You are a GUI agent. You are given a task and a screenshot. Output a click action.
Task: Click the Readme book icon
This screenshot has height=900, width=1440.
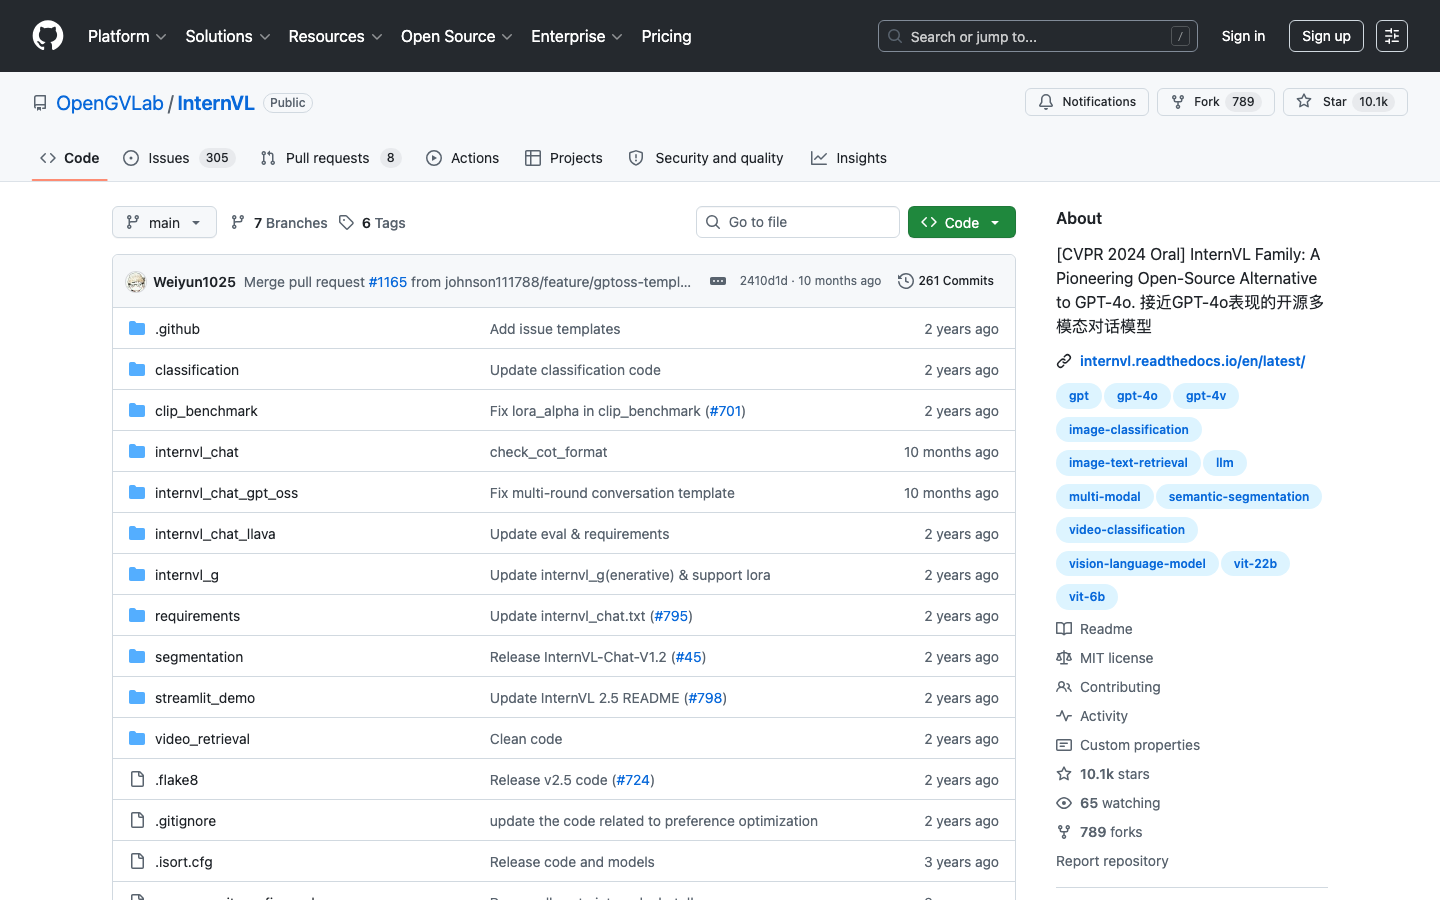pyautogui.click(x=1064, y=629)
